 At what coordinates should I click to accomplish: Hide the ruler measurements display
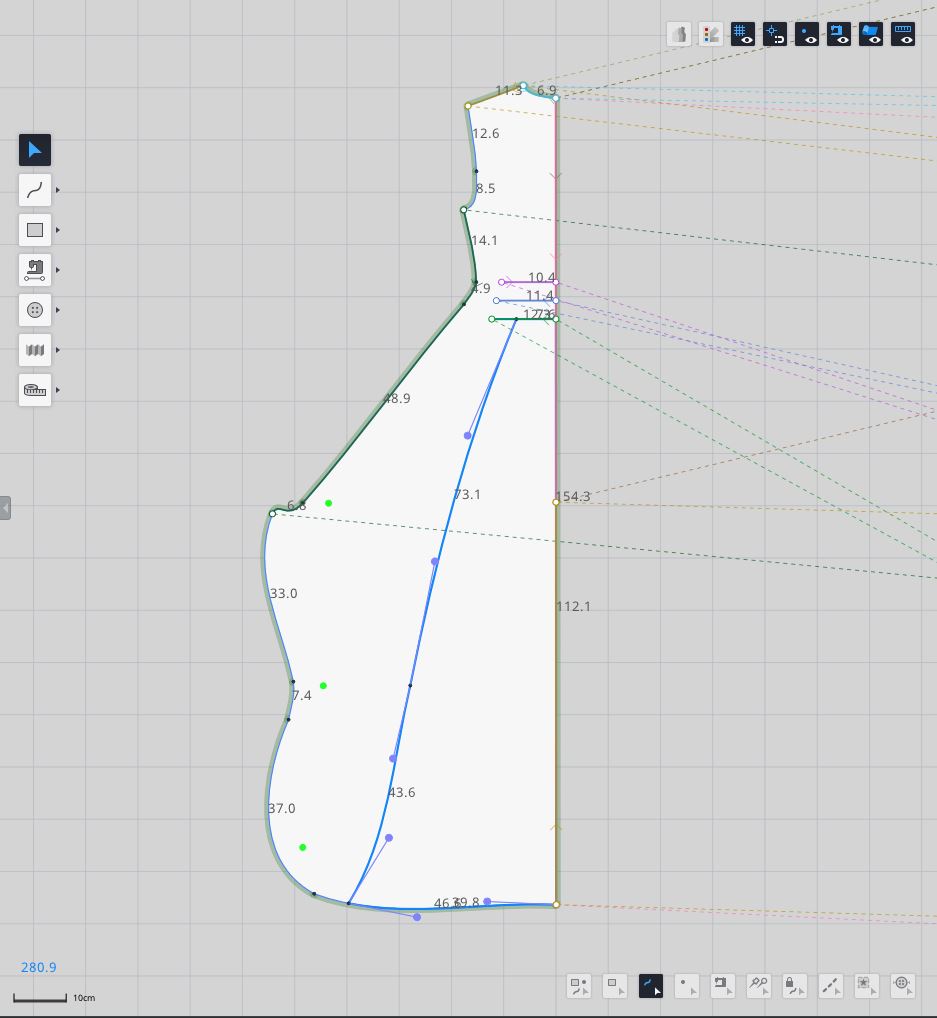point(903,35)
